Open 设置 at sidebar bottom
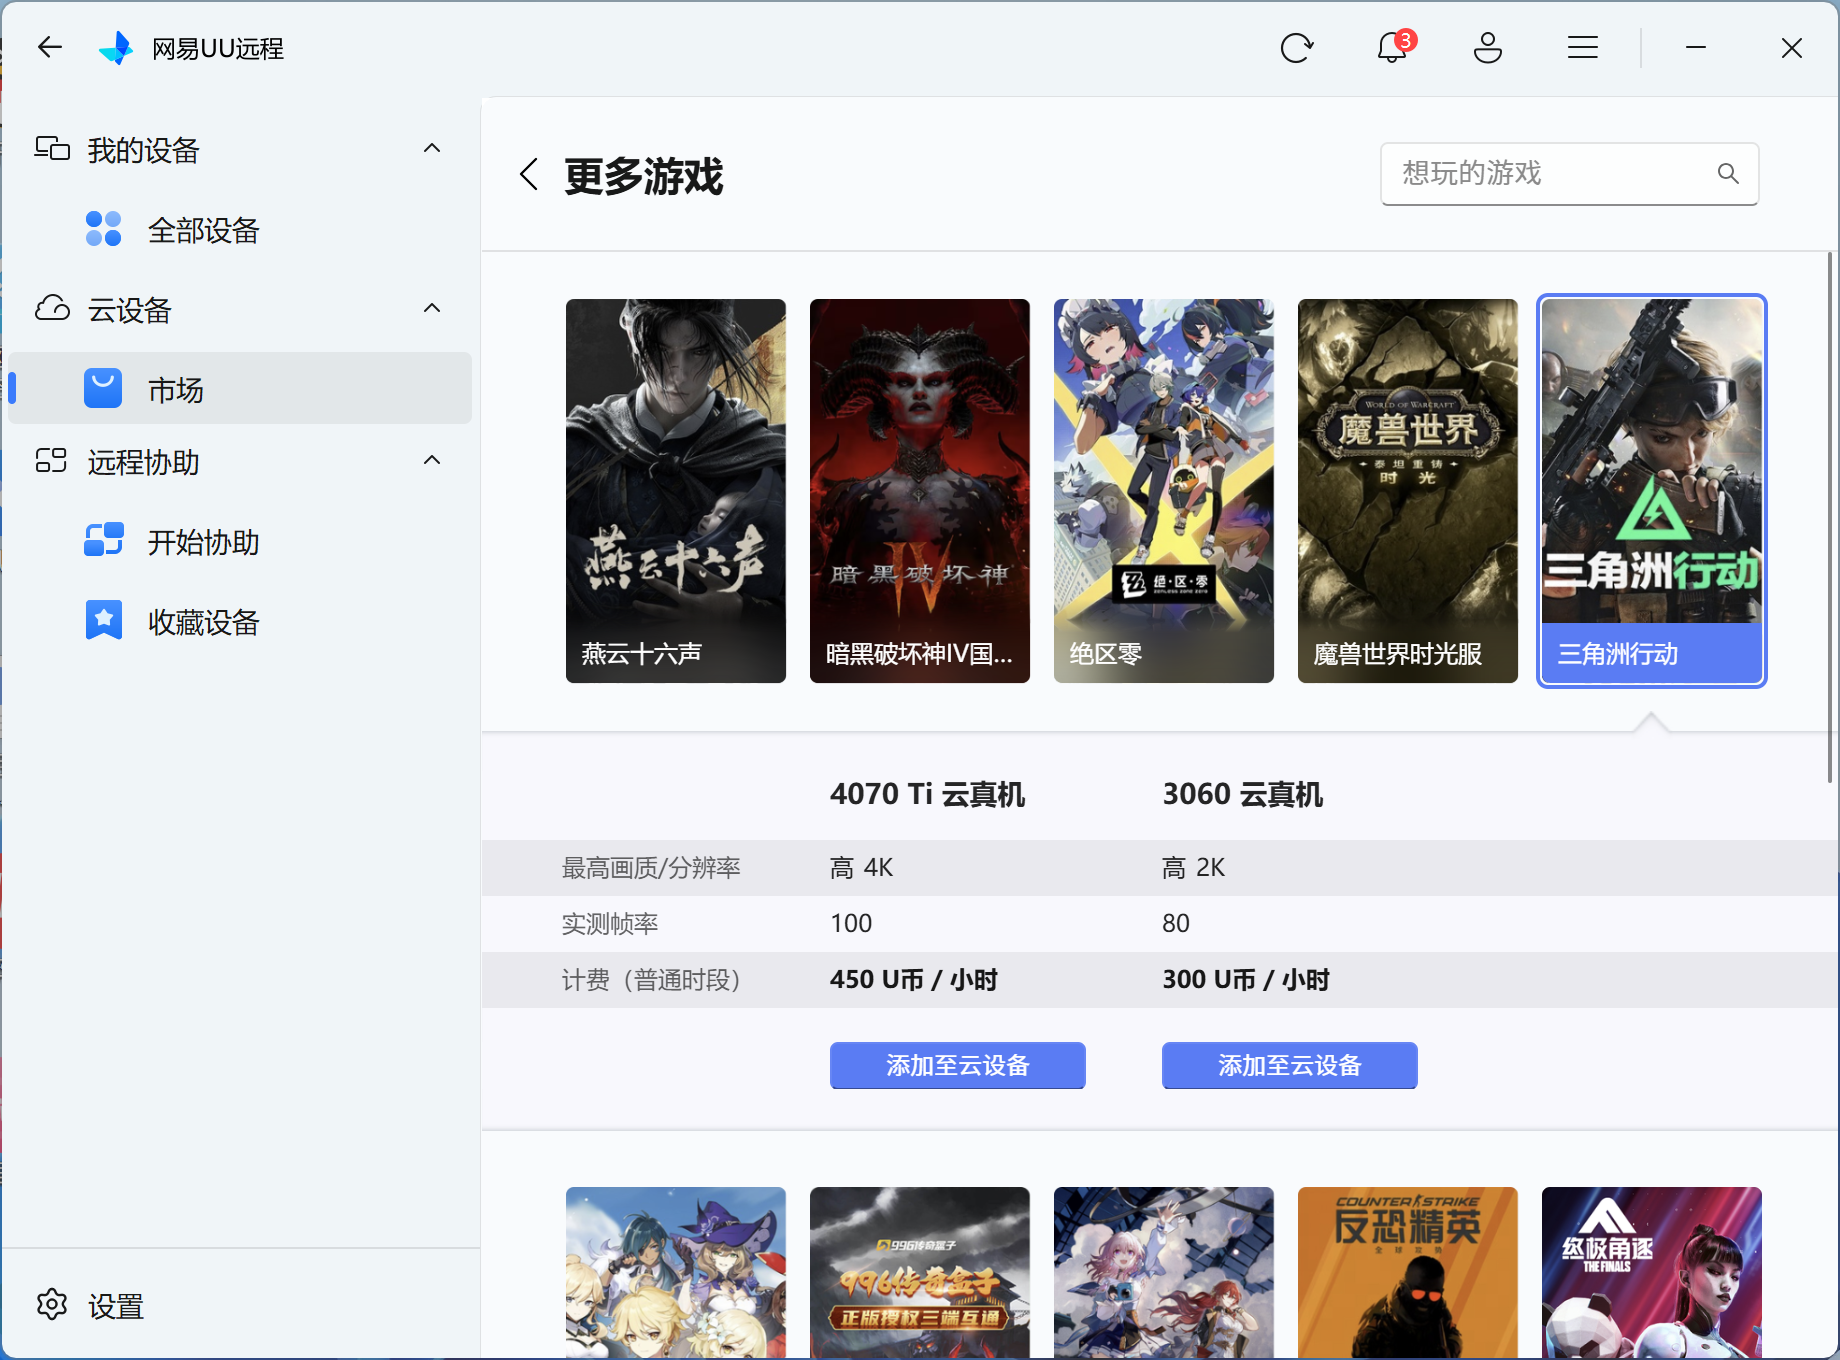This screenshot has height=1360, width=1840. (239, 1305)
